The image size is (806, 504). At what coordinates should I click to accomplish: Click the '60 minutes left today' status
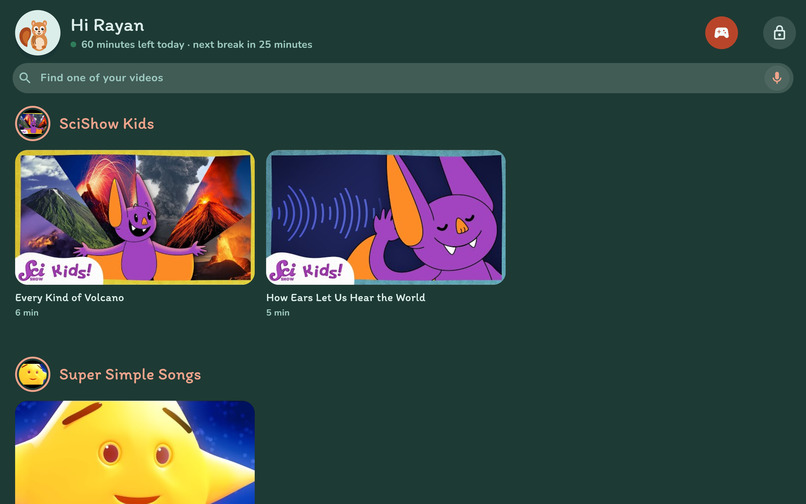(133, 45)
